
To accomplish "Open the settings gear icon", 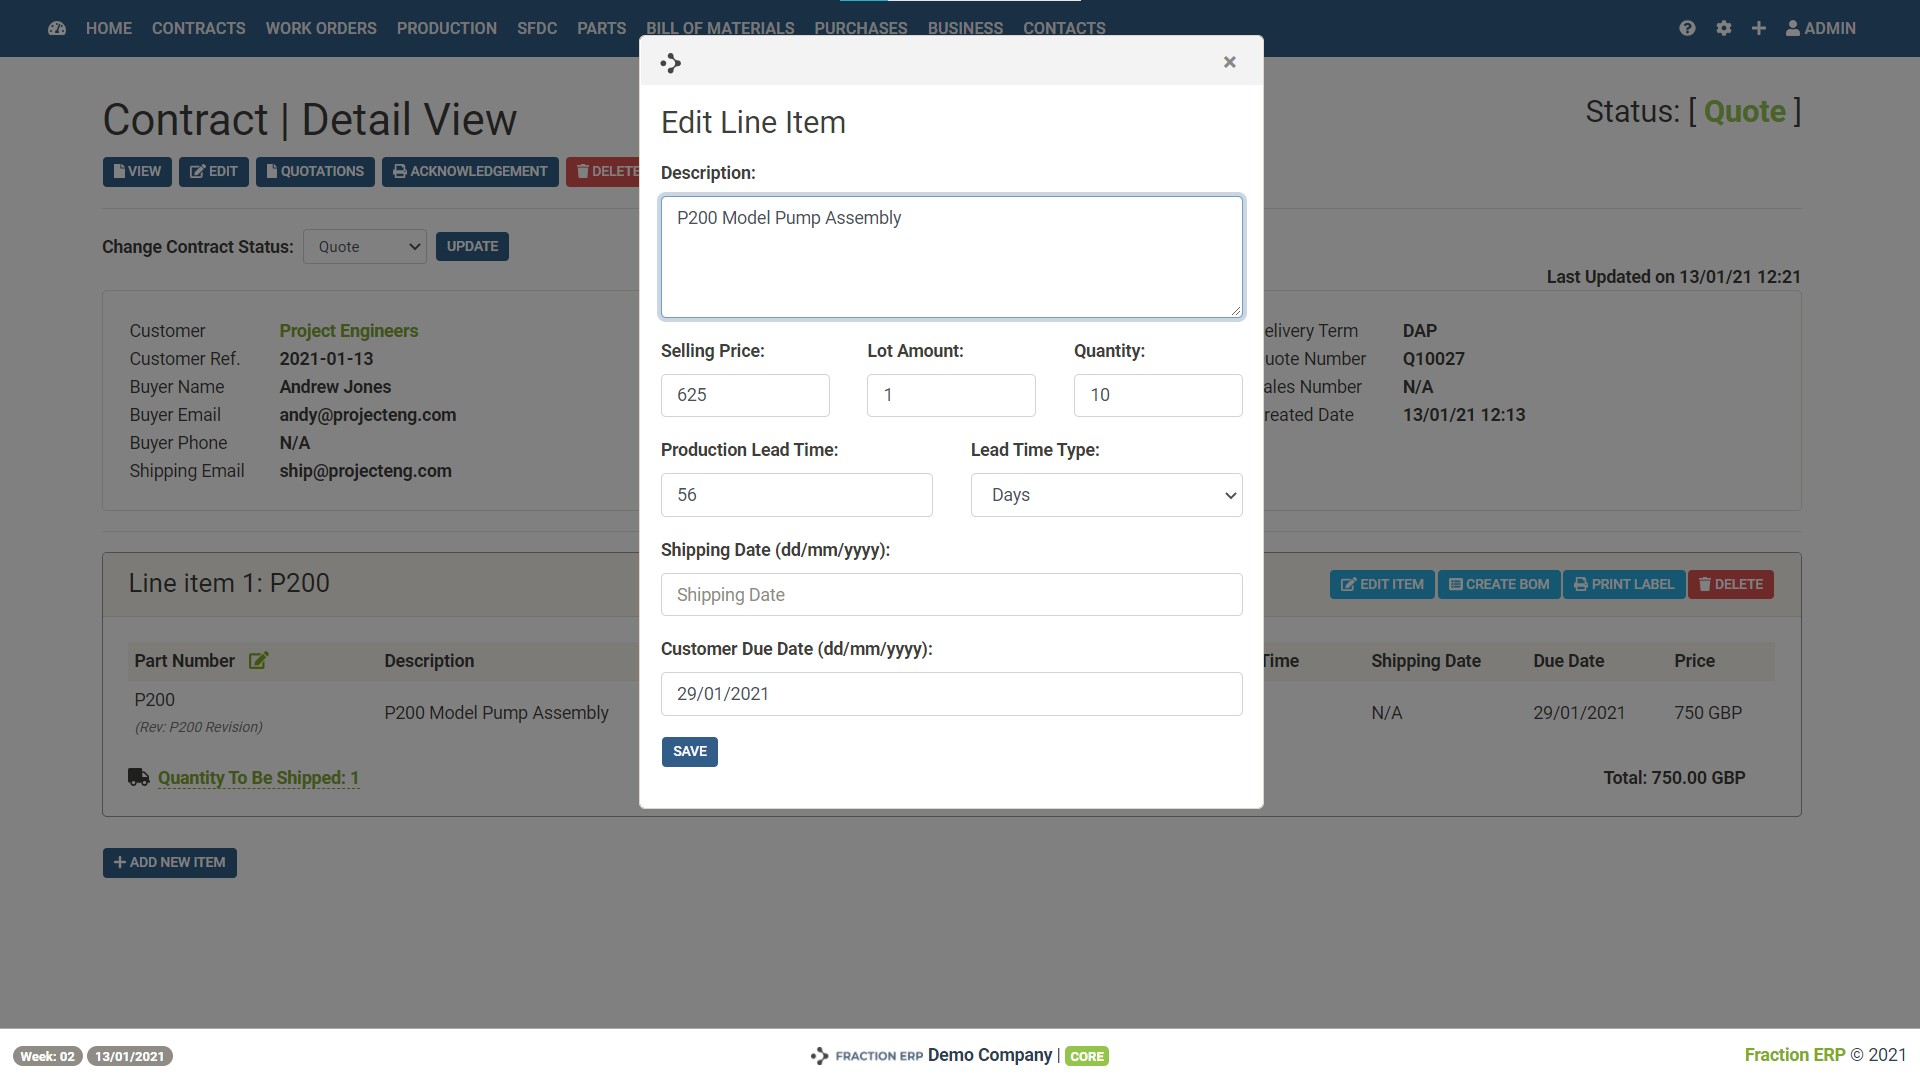I will click(1723, 28).
